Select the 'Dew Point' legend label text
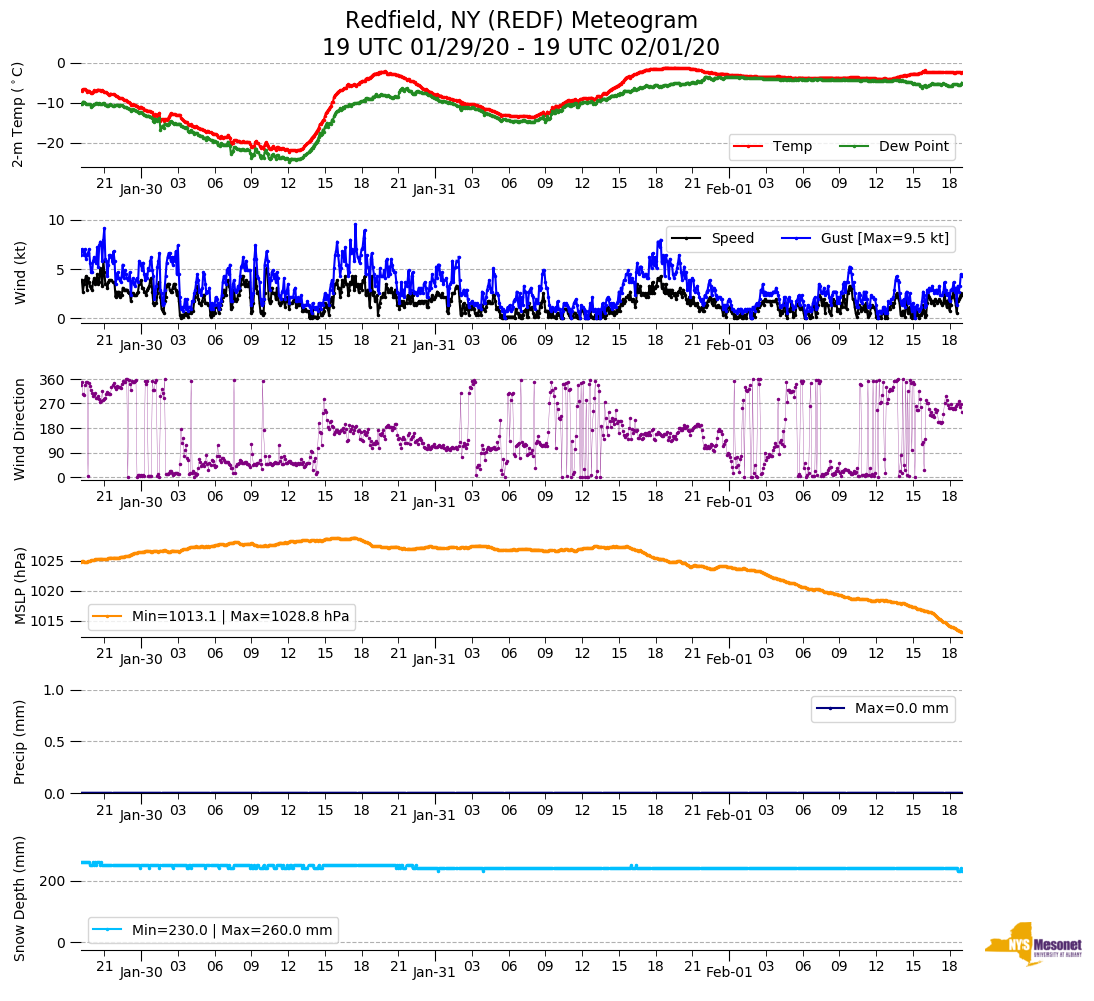Screen dimensions: 1094x1001 [x=913, y=147]
